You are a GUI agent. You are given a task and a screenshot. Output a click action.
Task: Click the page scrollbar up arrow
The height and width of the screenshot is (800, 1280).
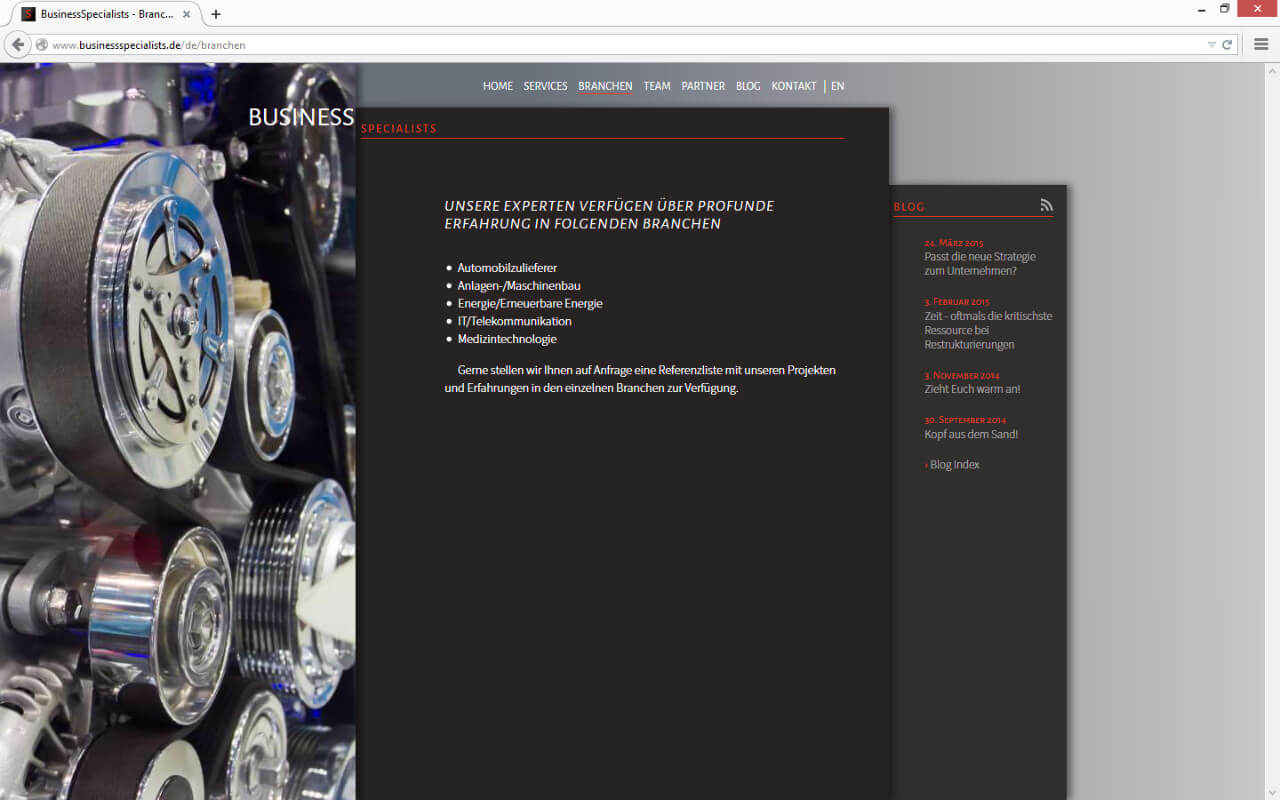(x=1272, y=71)
